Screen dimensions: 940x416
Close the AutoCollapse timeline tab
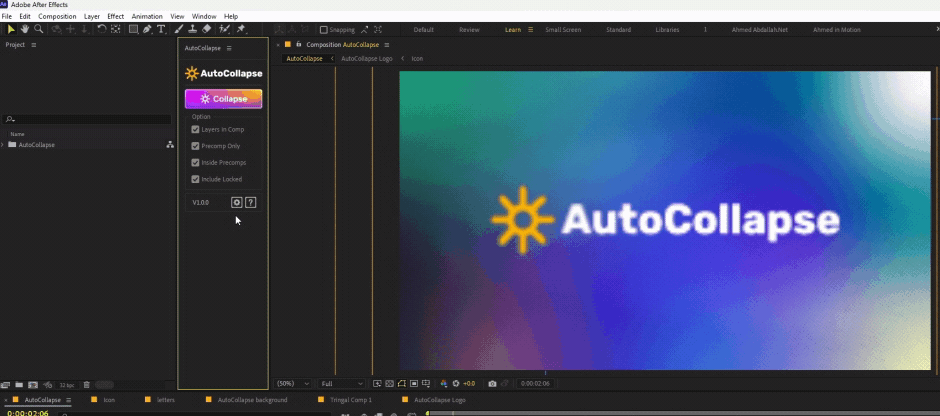(x=6, y=400)
